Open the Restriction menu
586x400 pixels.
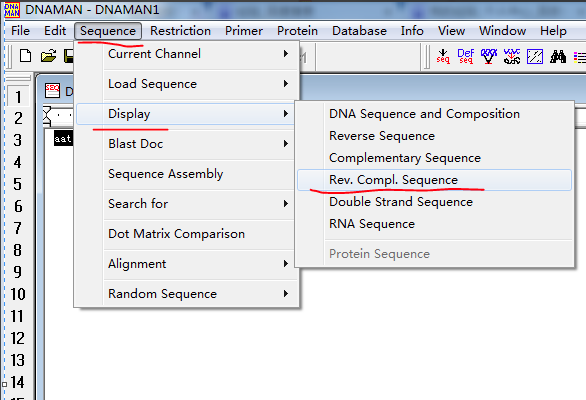[181, 31]
